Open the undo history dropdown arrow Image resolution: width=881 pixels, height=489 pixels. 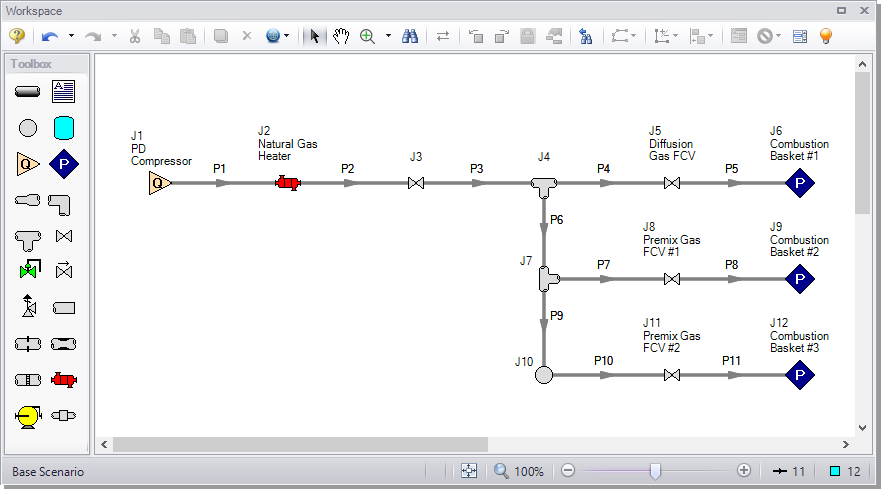(71, 36)
